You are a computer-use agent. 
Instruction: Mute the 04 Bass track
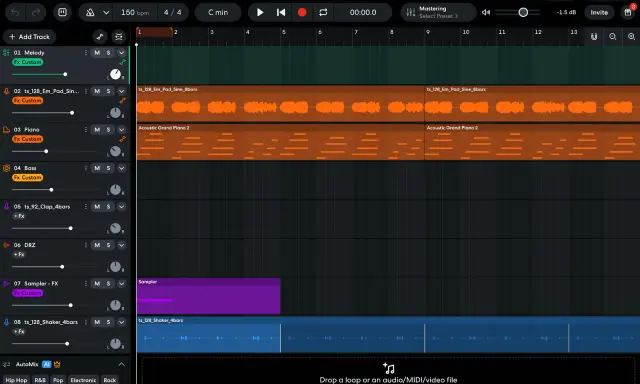point(97,168)
